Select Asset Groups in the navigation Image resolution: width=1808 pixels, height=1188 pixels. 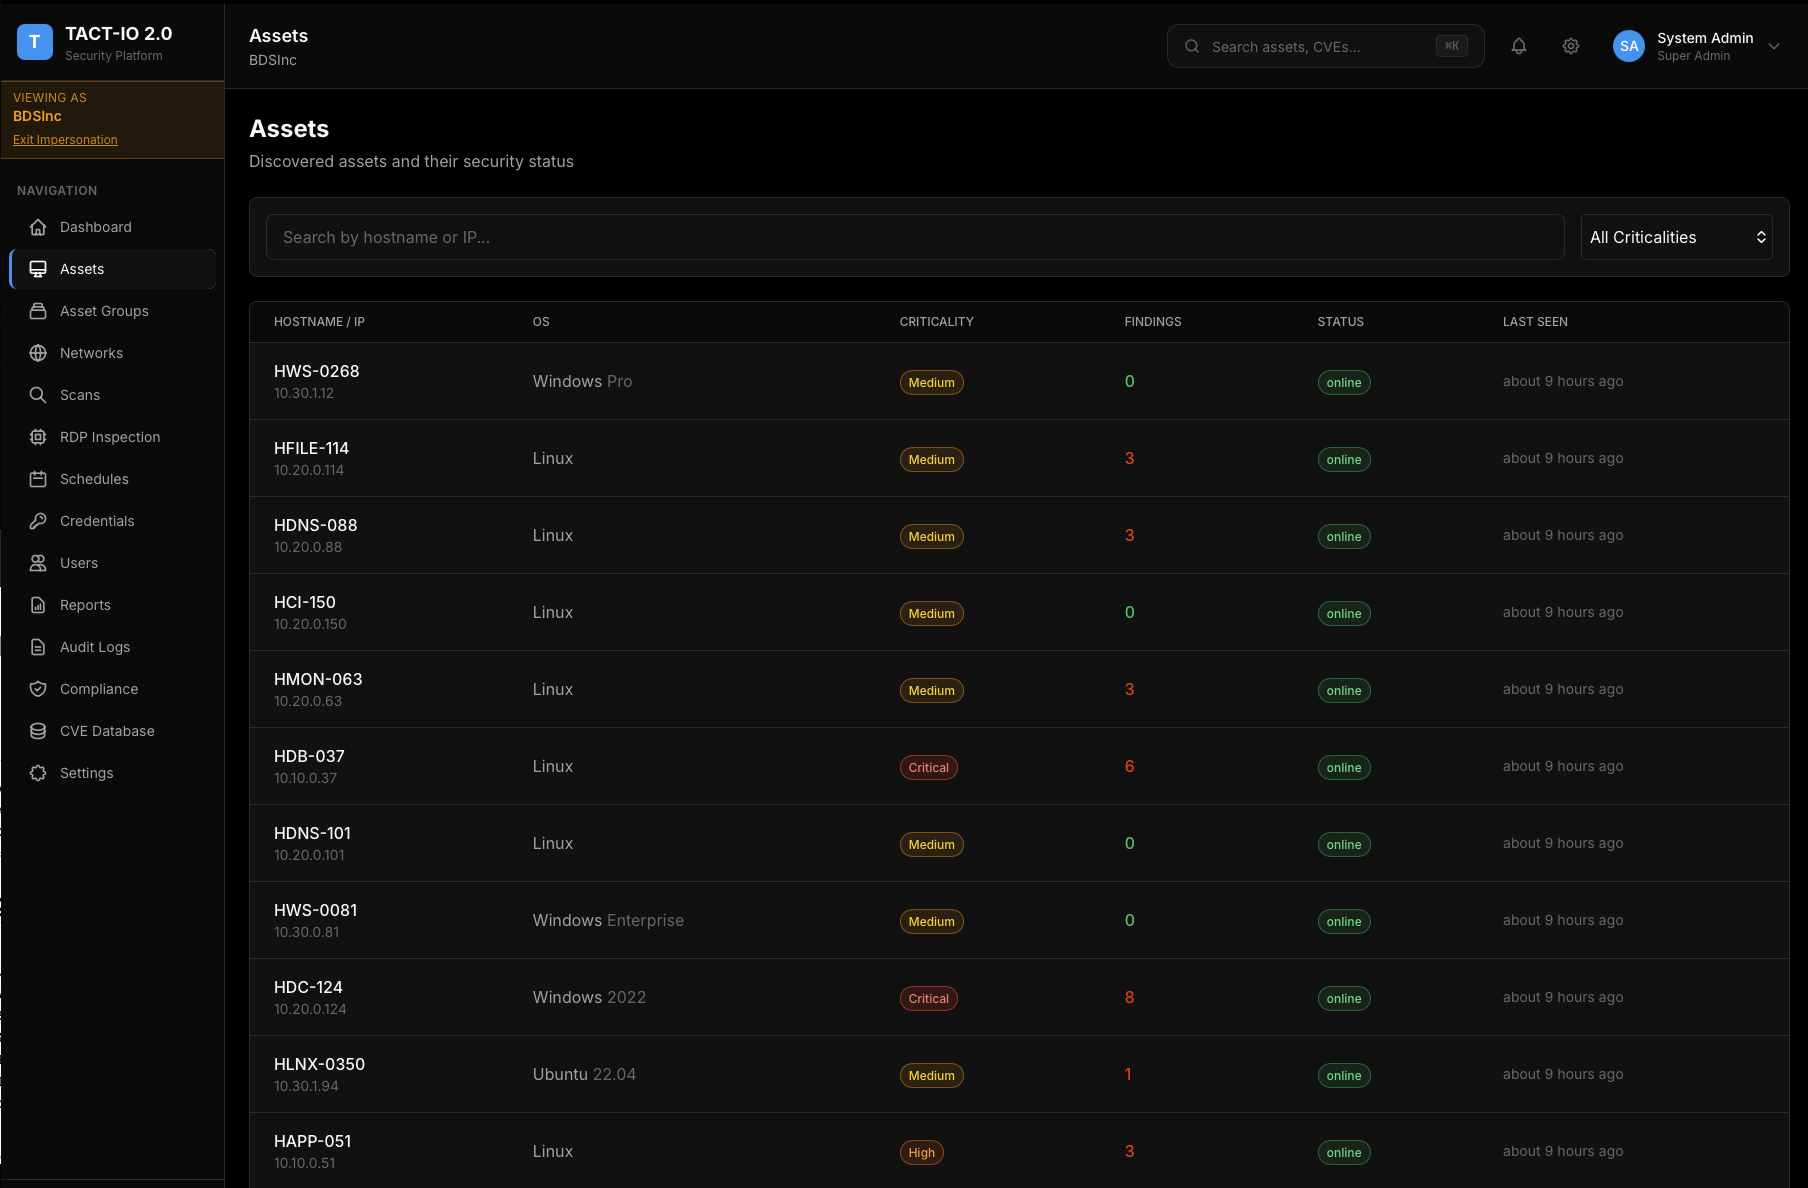[x=103, y=311]
